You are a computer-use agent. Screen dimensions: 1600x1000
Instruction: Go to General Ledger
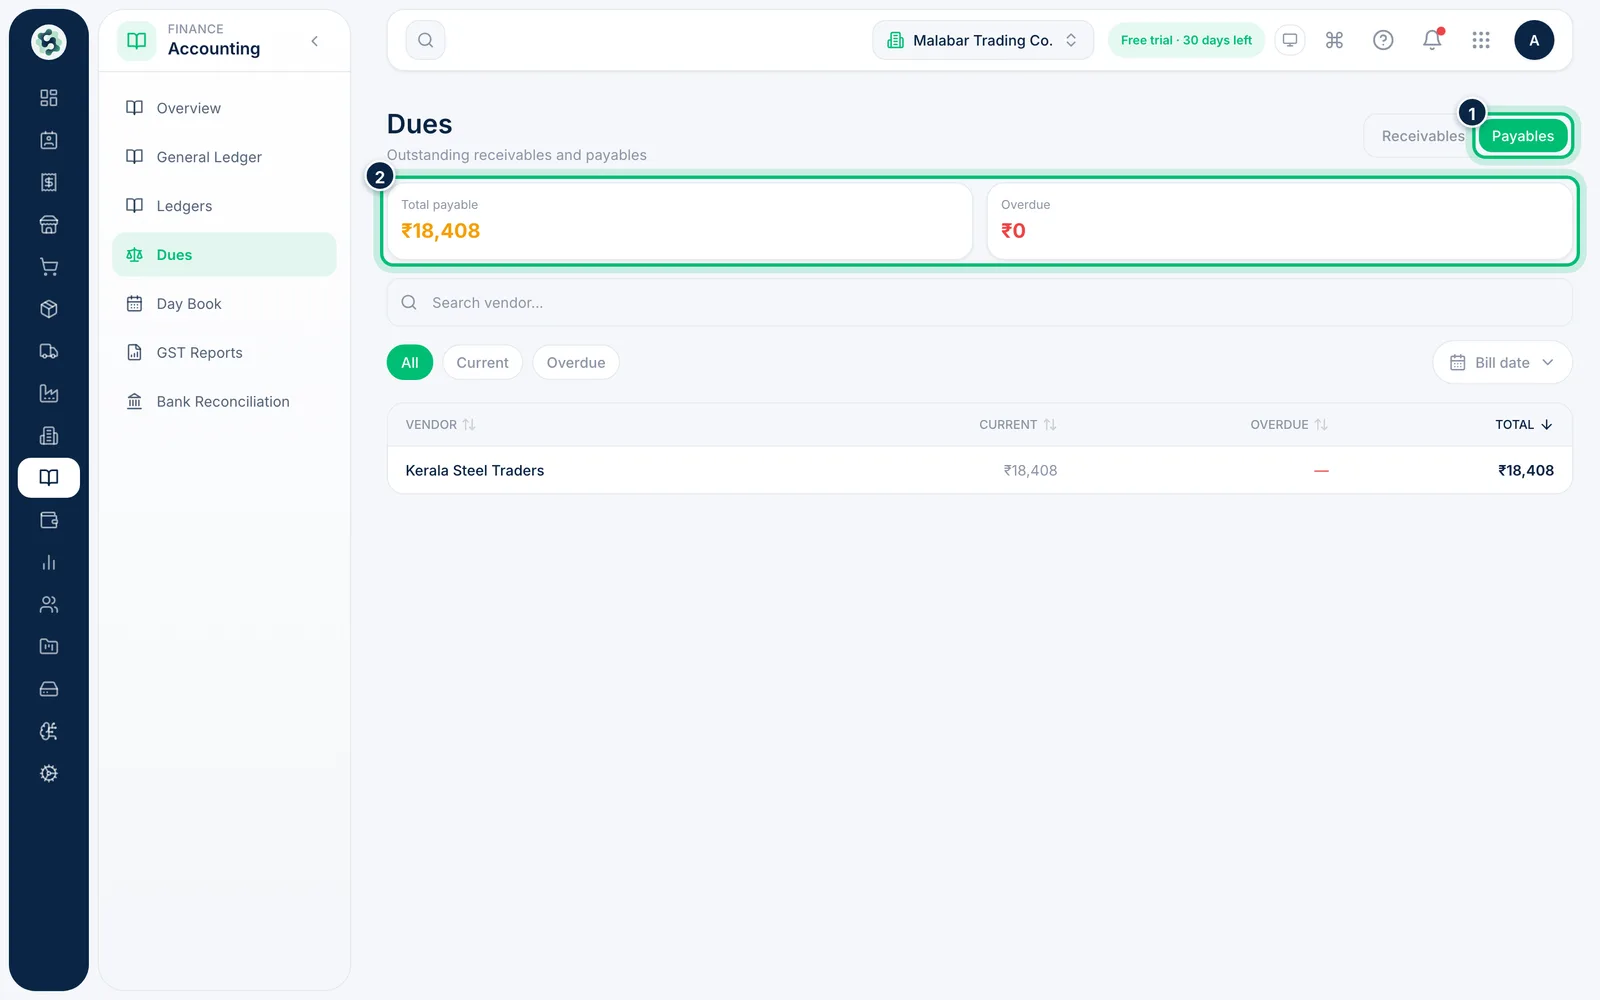(224, 157)
